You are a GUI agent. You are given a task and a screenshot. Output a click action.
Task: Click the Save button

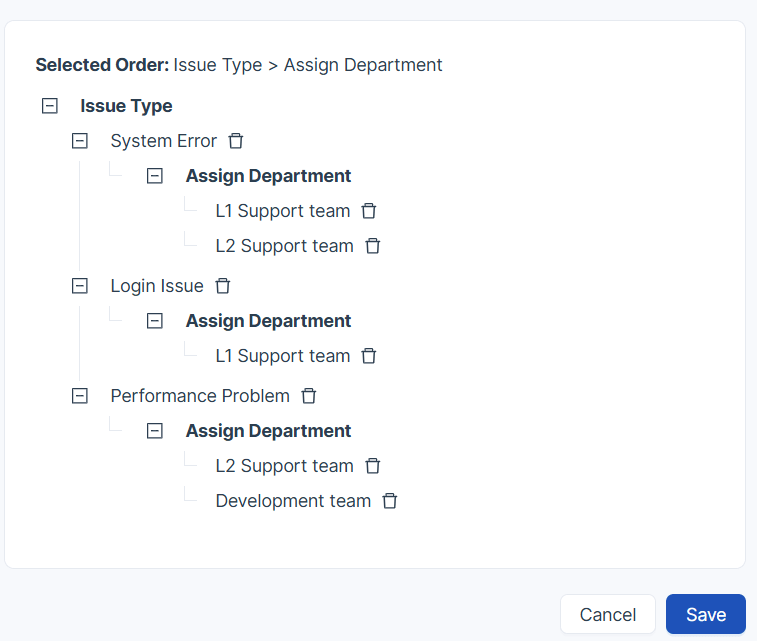point(705,614)
